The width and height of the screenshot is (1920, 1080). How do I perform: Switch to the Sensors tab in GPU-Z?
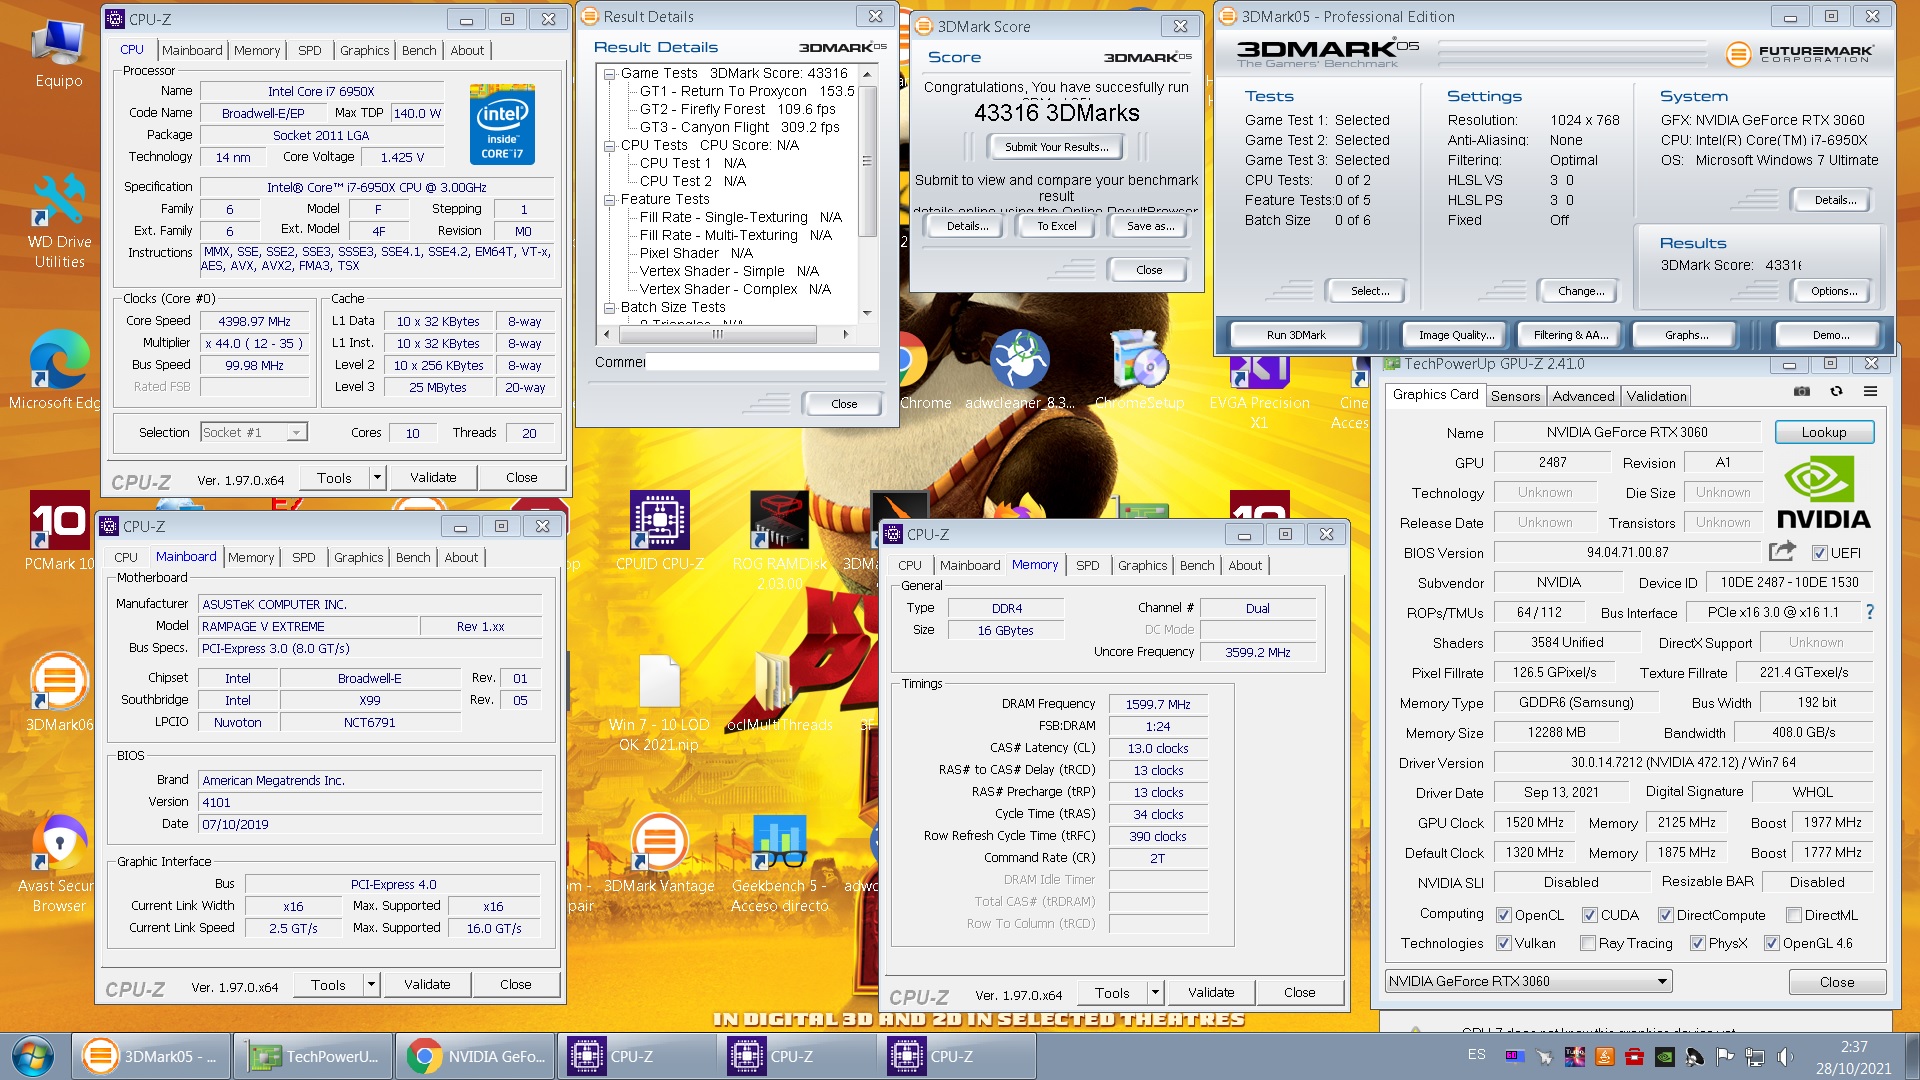coord(1515,396)
